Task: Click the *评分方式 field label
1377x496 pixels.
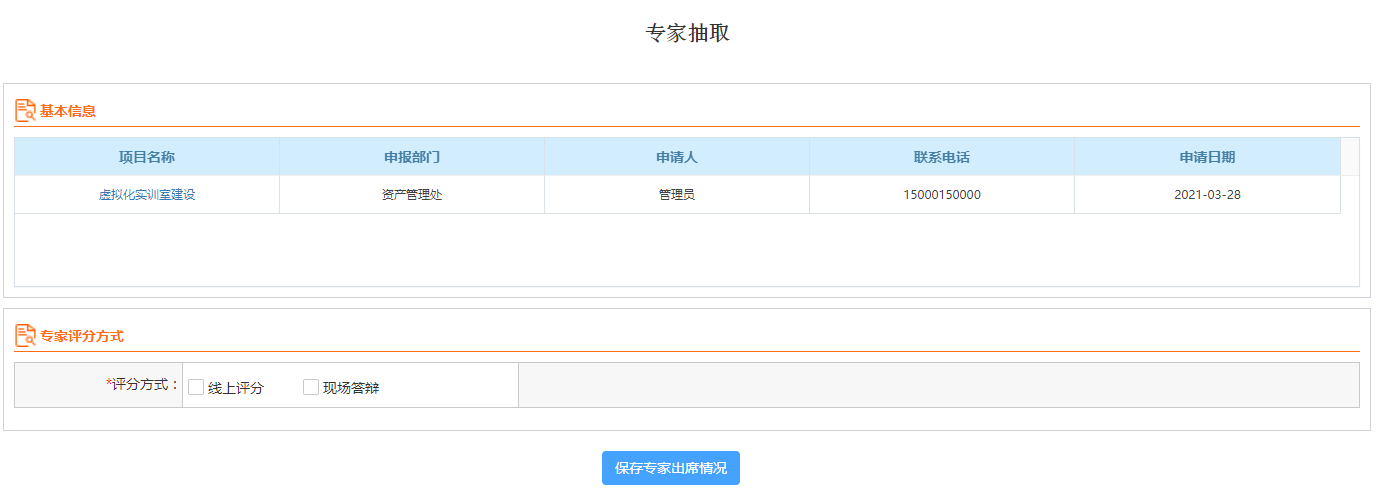Action: pos(142,384)
